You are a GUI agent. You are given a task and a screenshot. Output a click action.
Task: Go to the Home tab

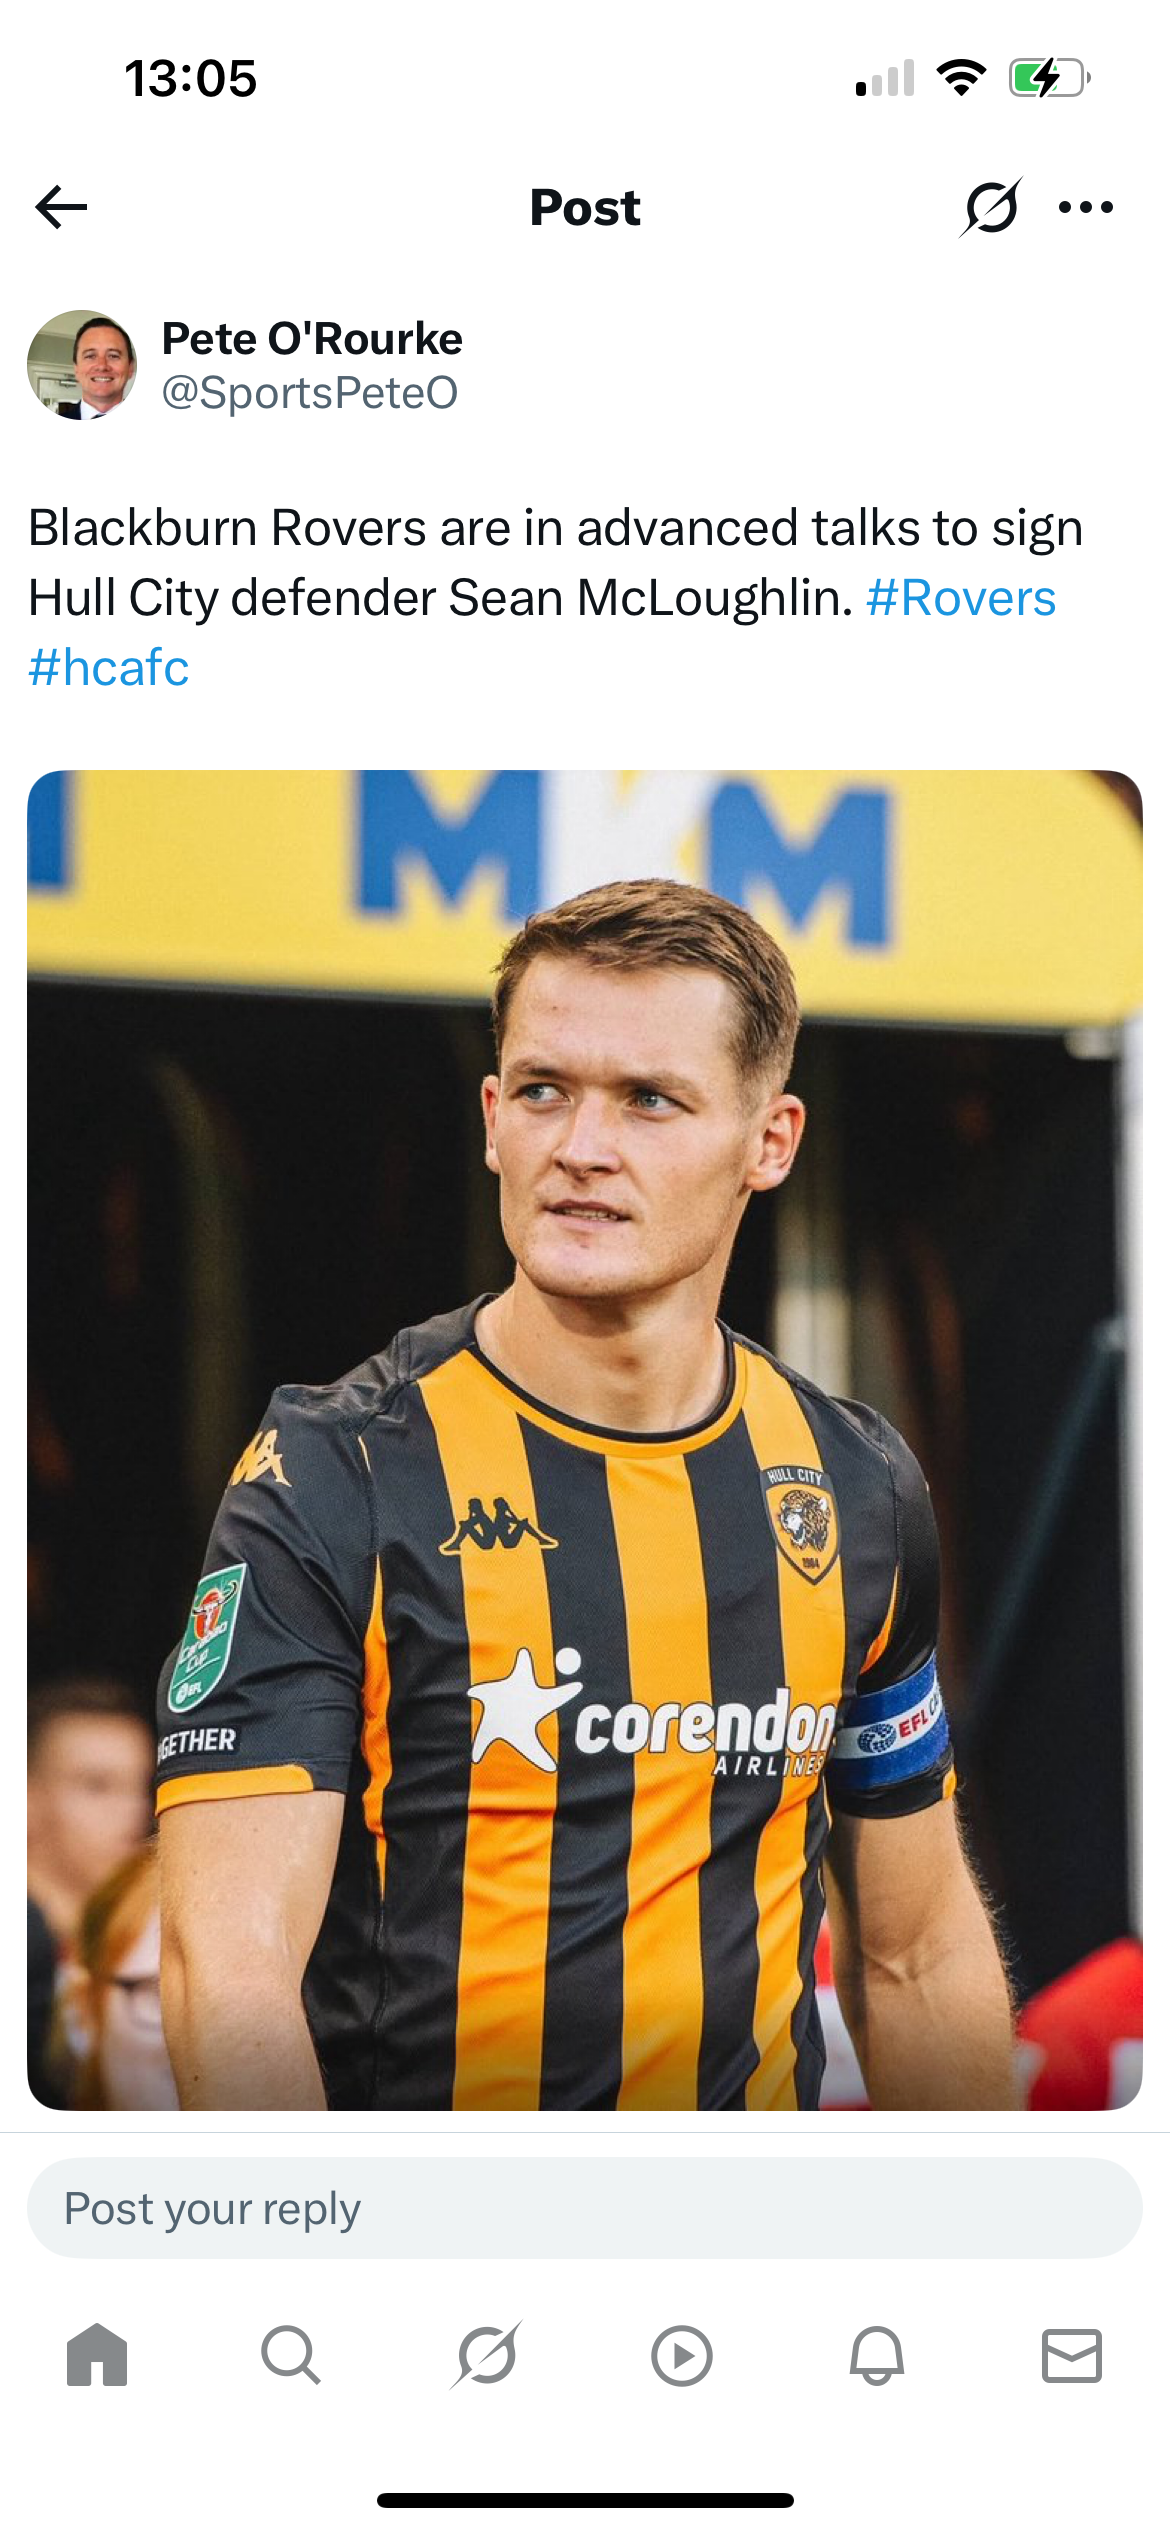tap(97, 2355)
